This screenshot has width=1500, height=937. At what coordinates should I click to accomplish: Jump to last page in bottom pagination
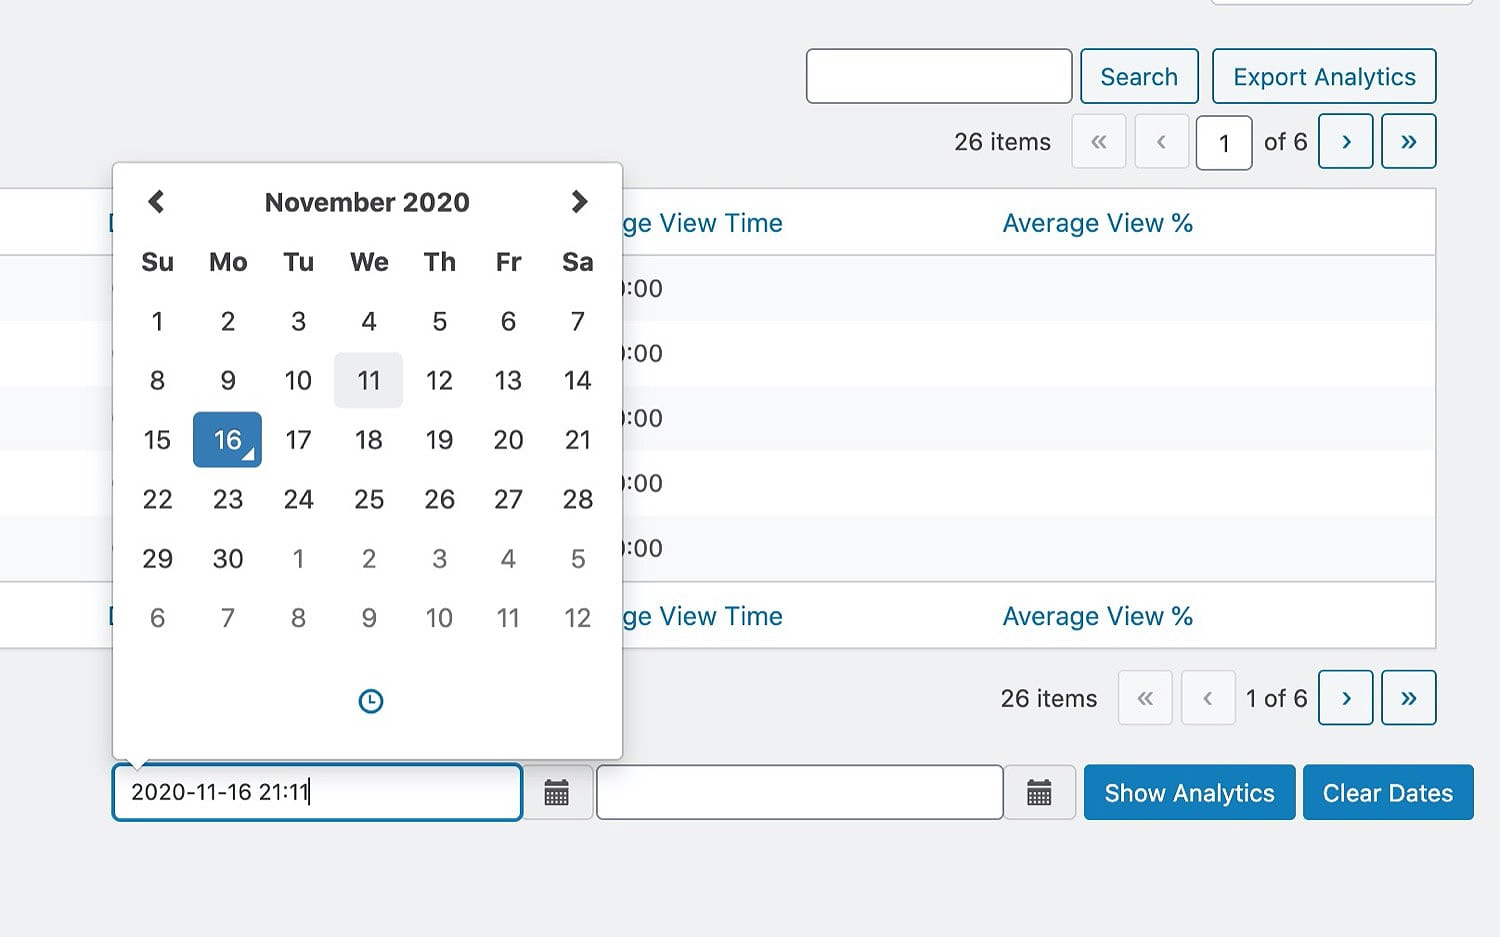1408,698
